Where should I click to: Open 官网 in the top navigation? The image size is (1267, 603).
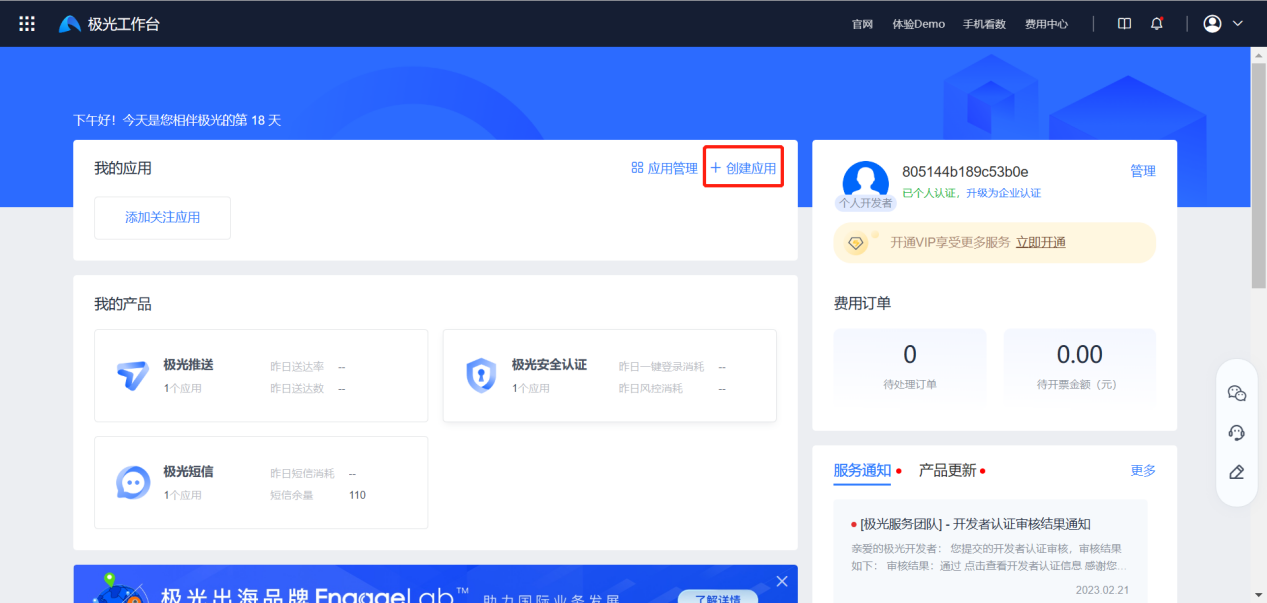(x=862, y=24)
